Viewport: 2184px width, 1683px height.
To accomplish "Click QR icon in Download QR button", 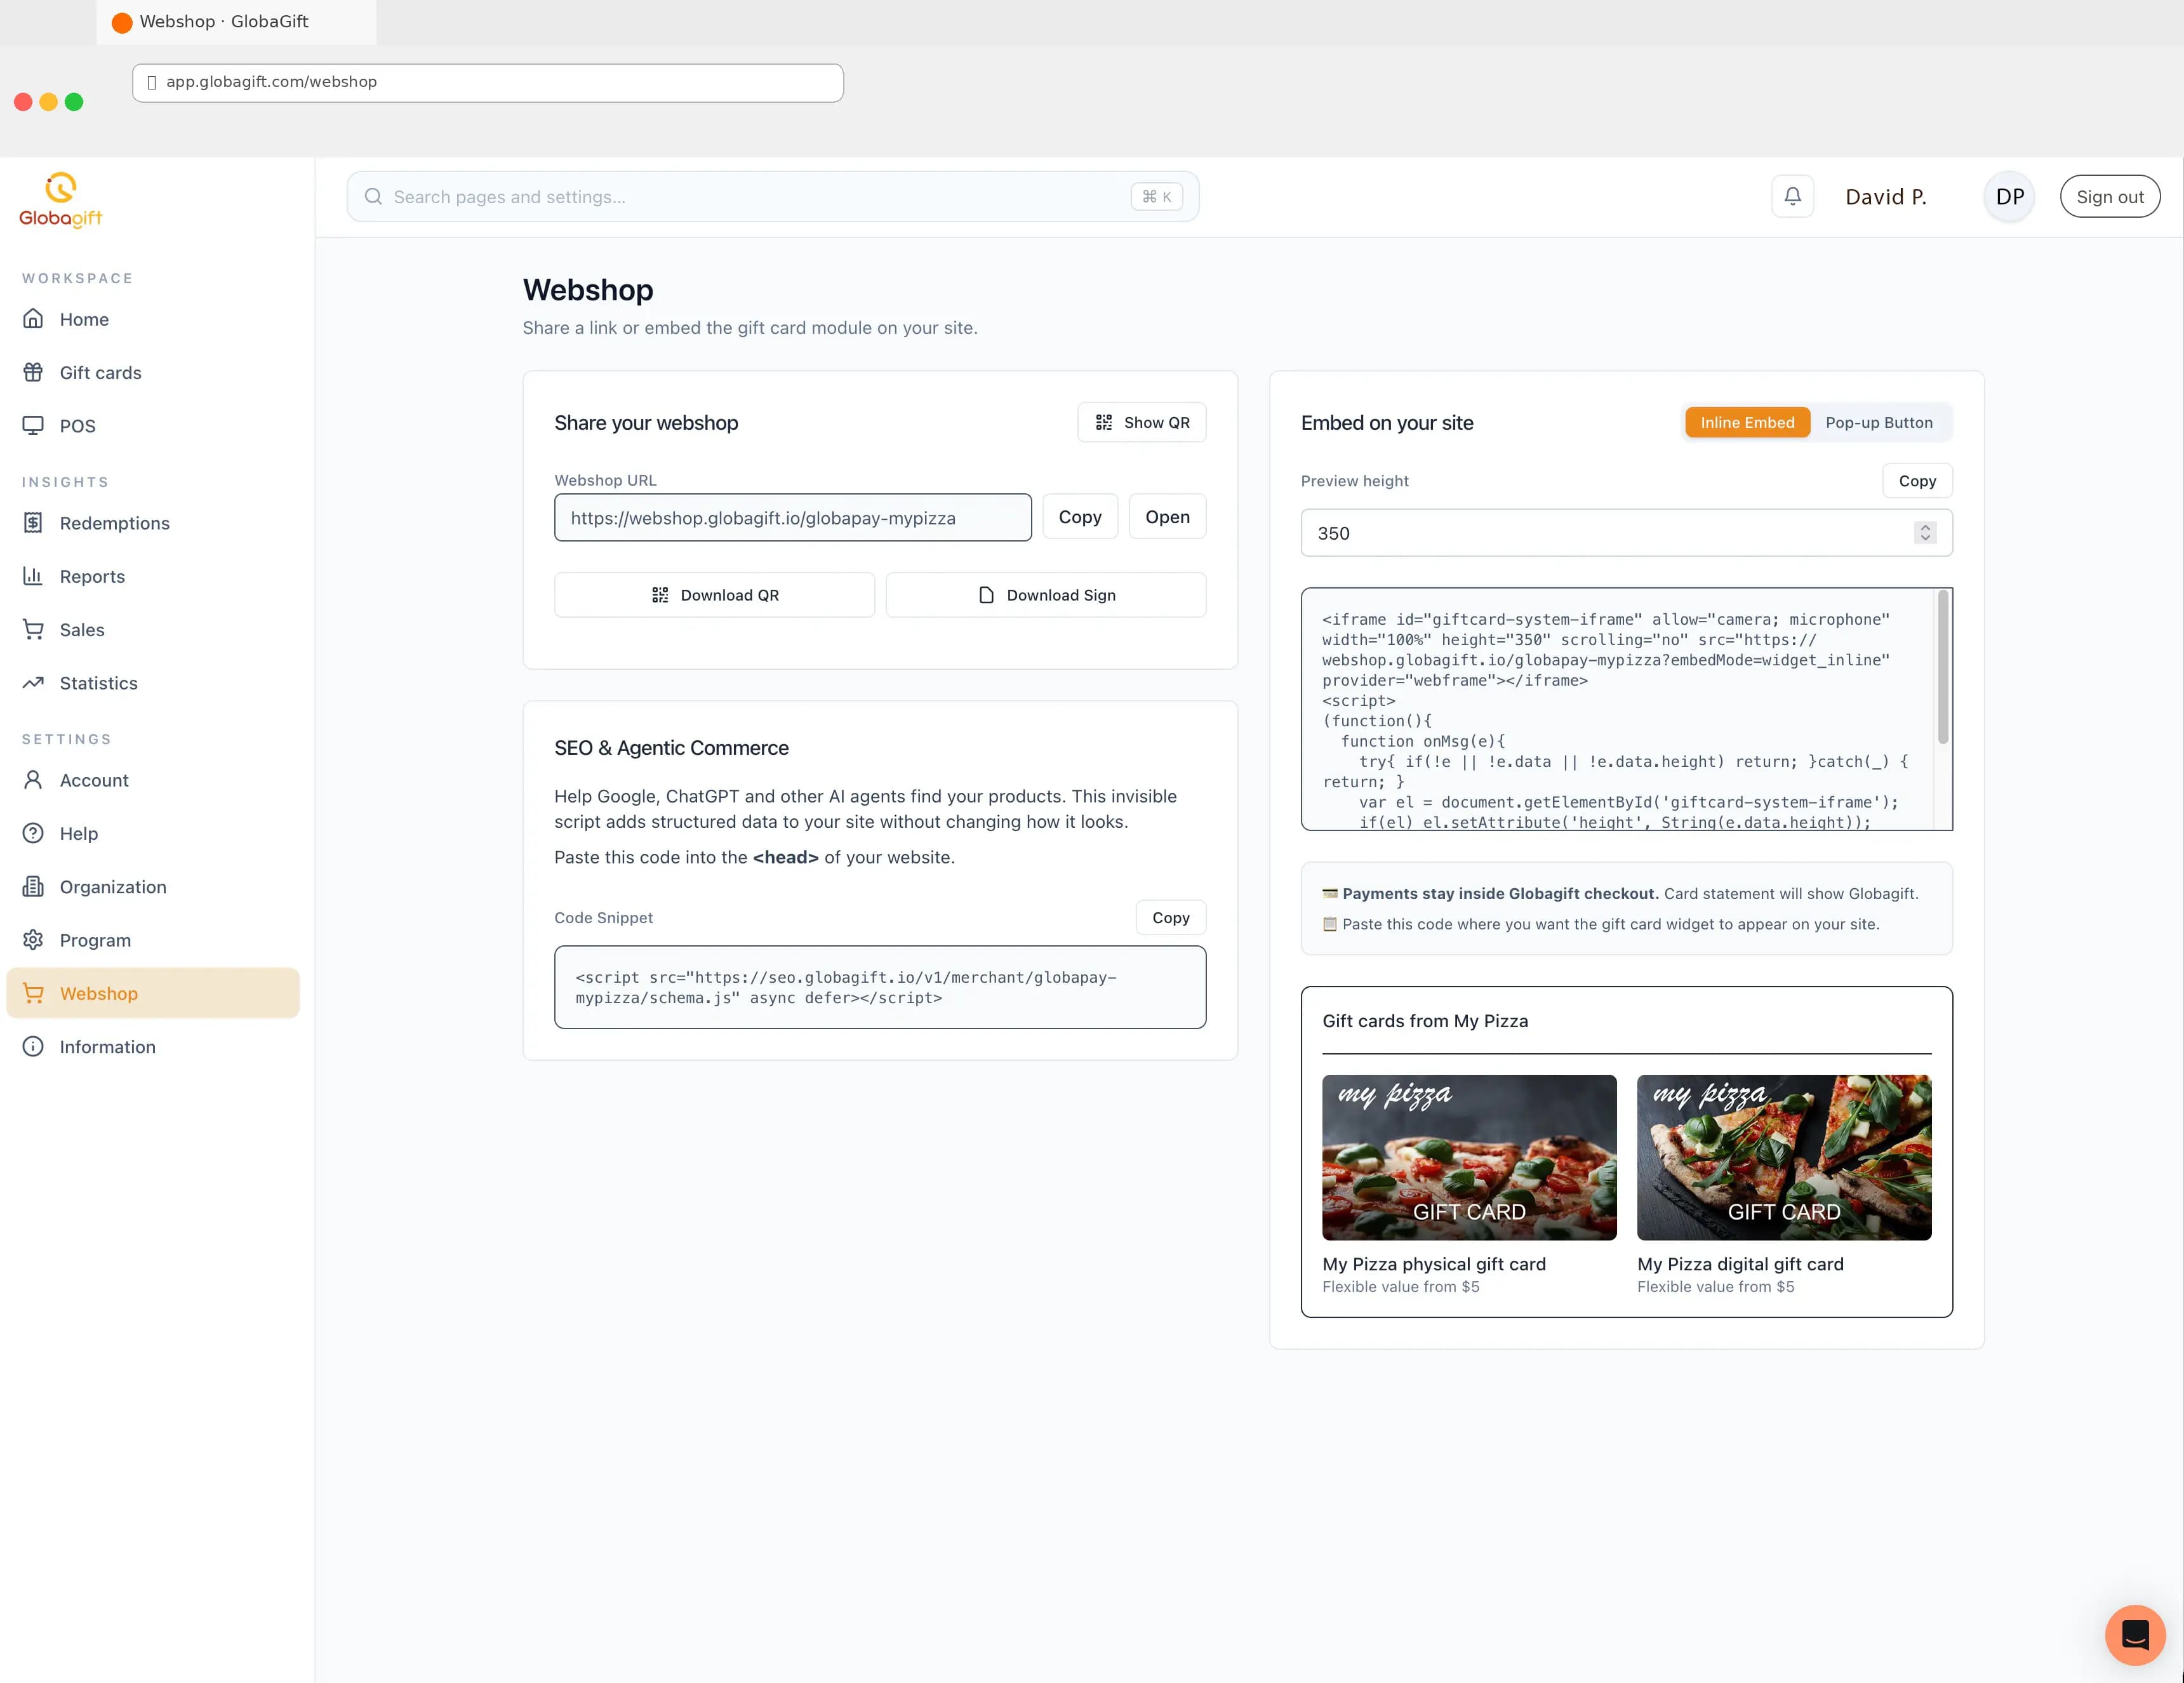I will point(660,595).
